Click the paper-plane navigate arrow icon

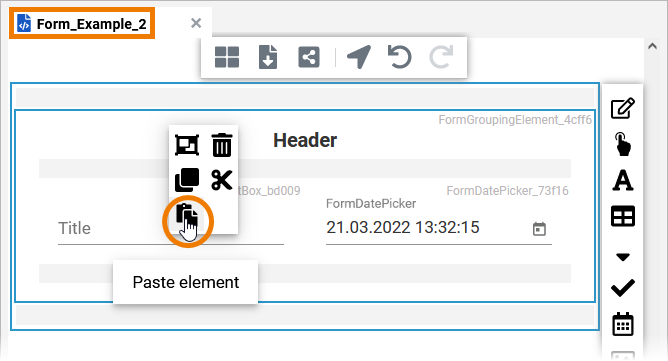click(x=359, y=57)
